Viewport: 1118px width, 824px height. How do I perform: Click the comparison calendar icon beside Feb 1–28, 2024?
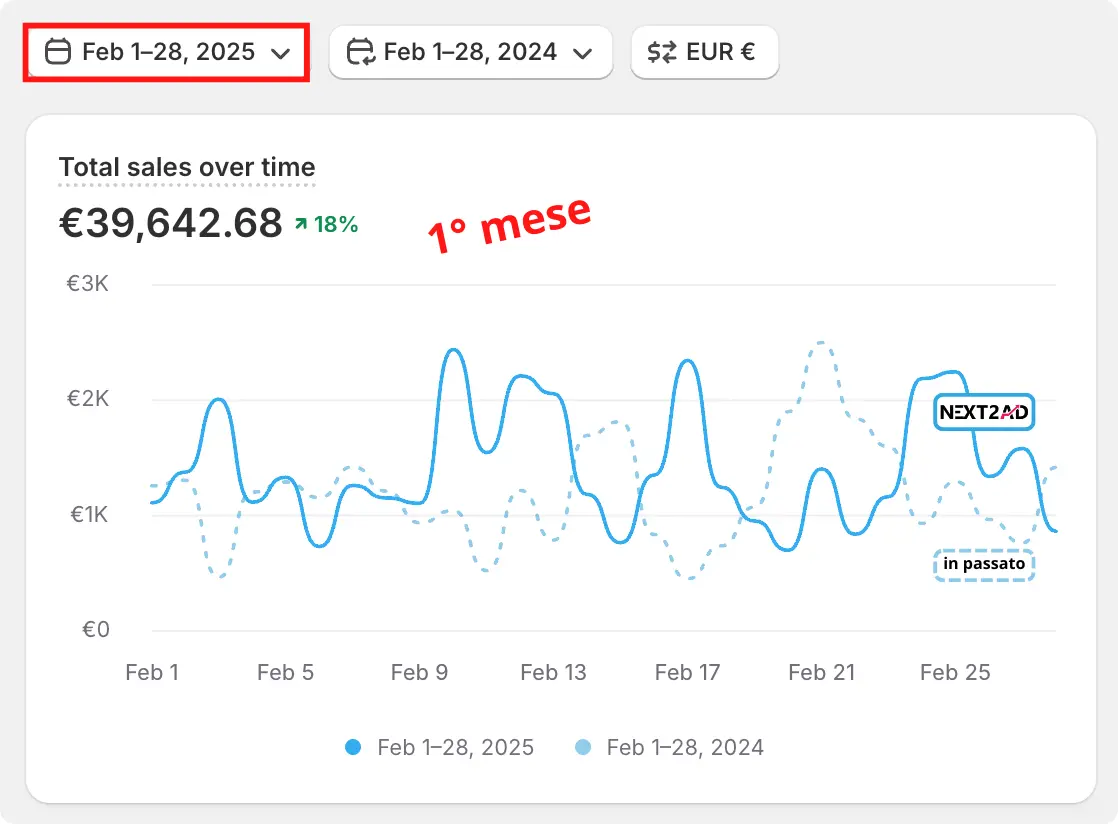pos(360,52)
